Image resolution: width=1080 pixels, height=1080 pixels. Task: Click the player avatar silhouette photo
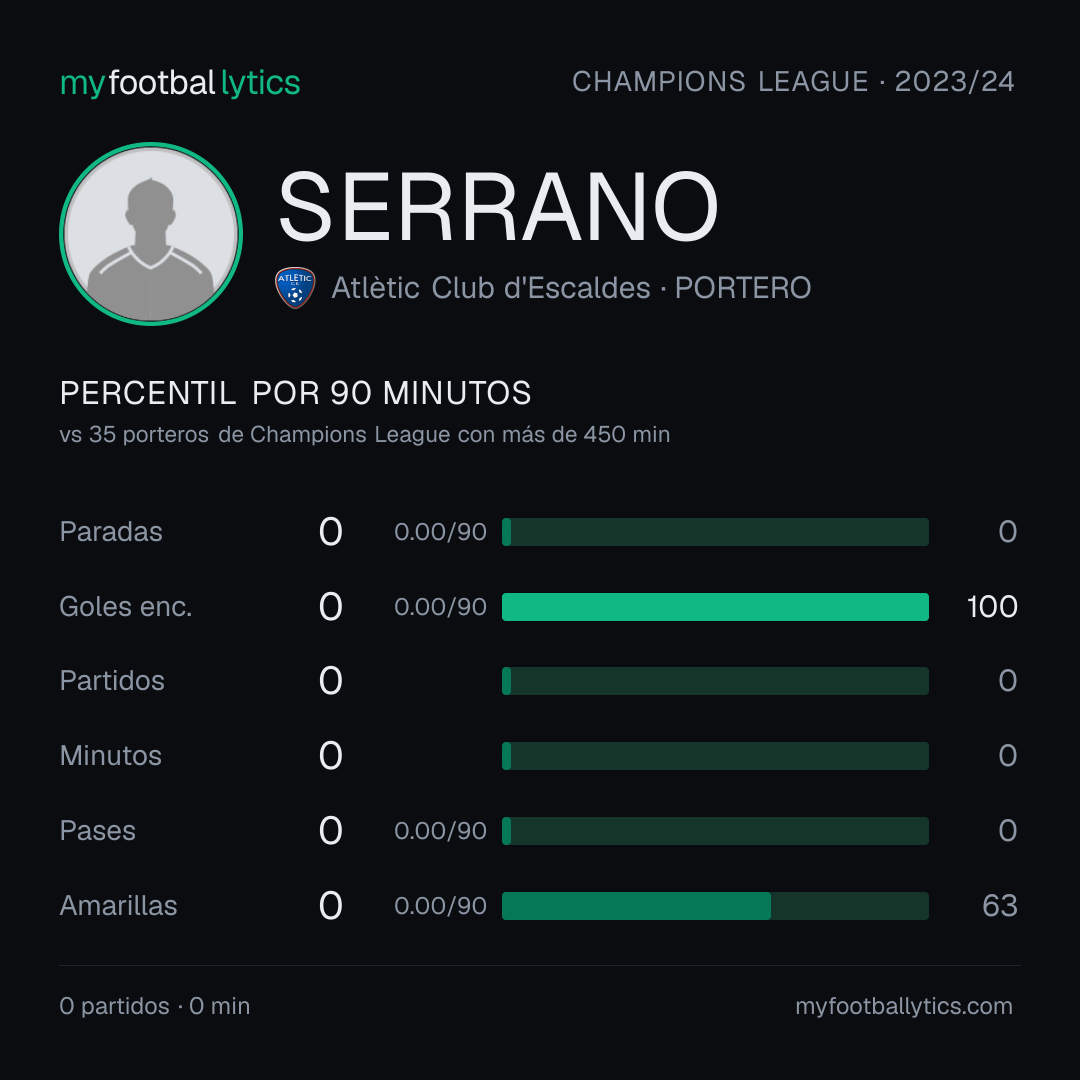151,234
